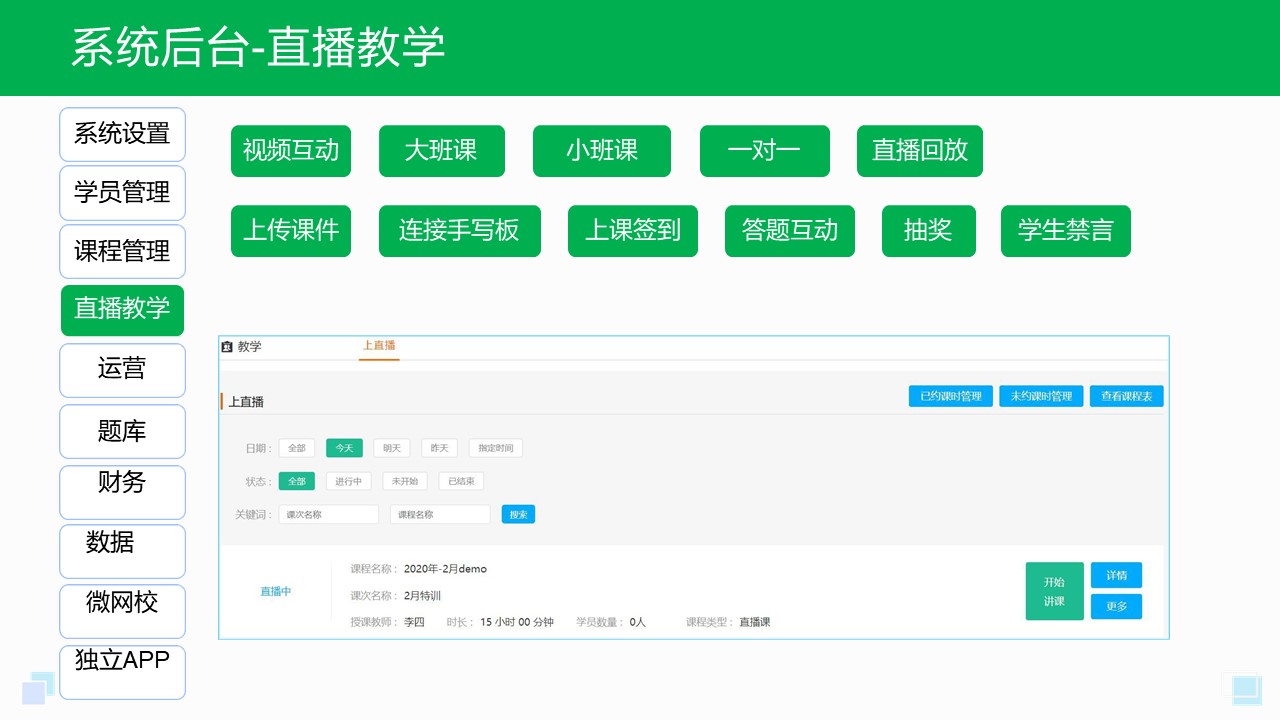
Task: Switch to the 上直播 tab
Action: (x=379, y=345)
